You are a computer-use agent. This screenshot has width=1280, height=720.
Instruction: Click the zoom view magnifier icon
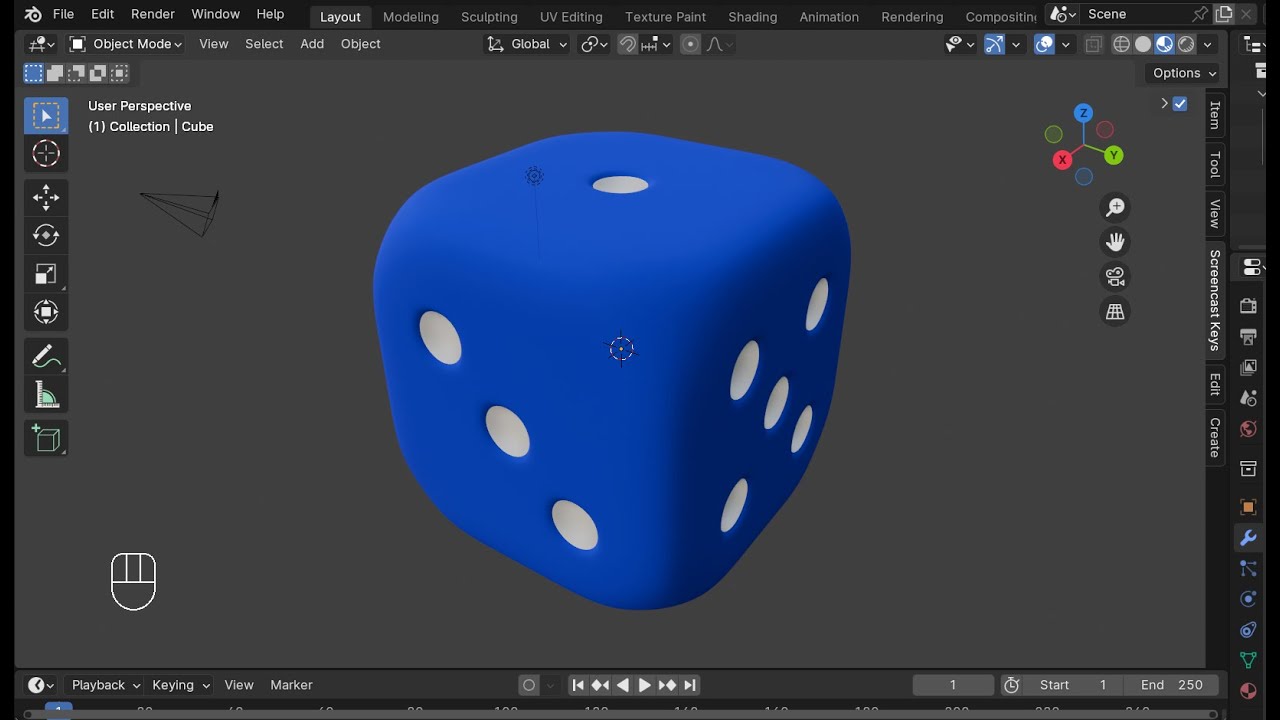[1115, 207]
